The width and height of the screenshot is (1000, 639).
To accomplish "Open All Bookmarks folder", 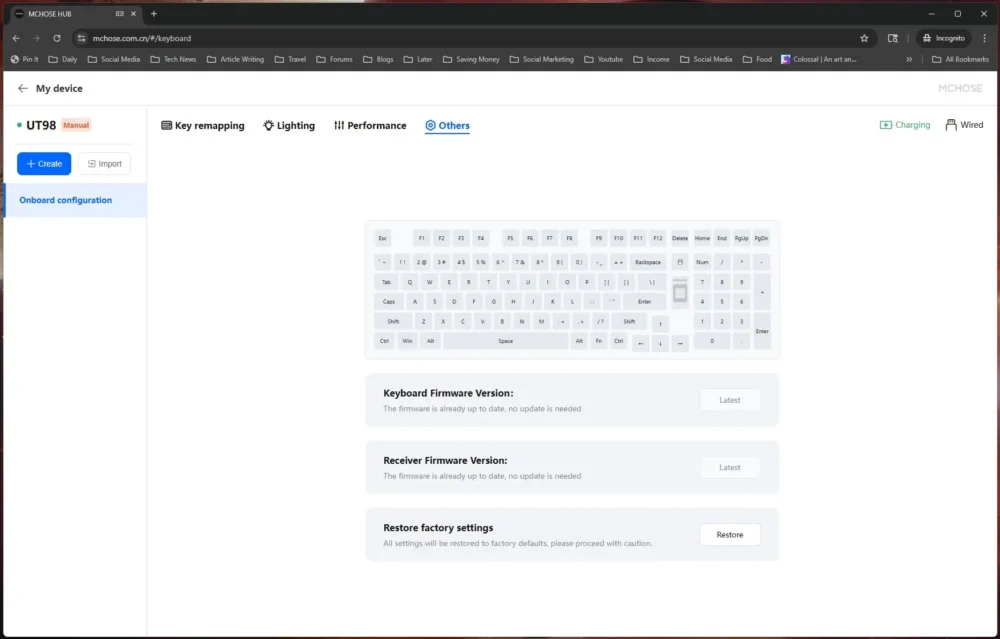I will 960,59.
